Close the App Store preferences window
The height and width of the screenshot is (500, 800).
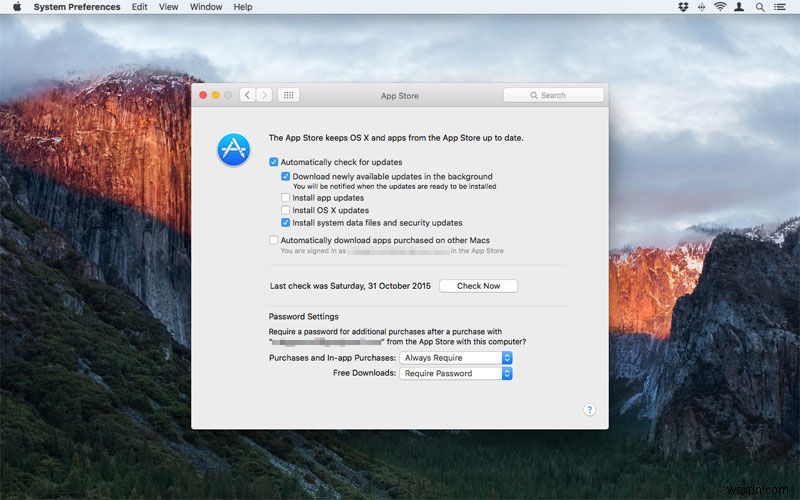click(x=203, y=95)
